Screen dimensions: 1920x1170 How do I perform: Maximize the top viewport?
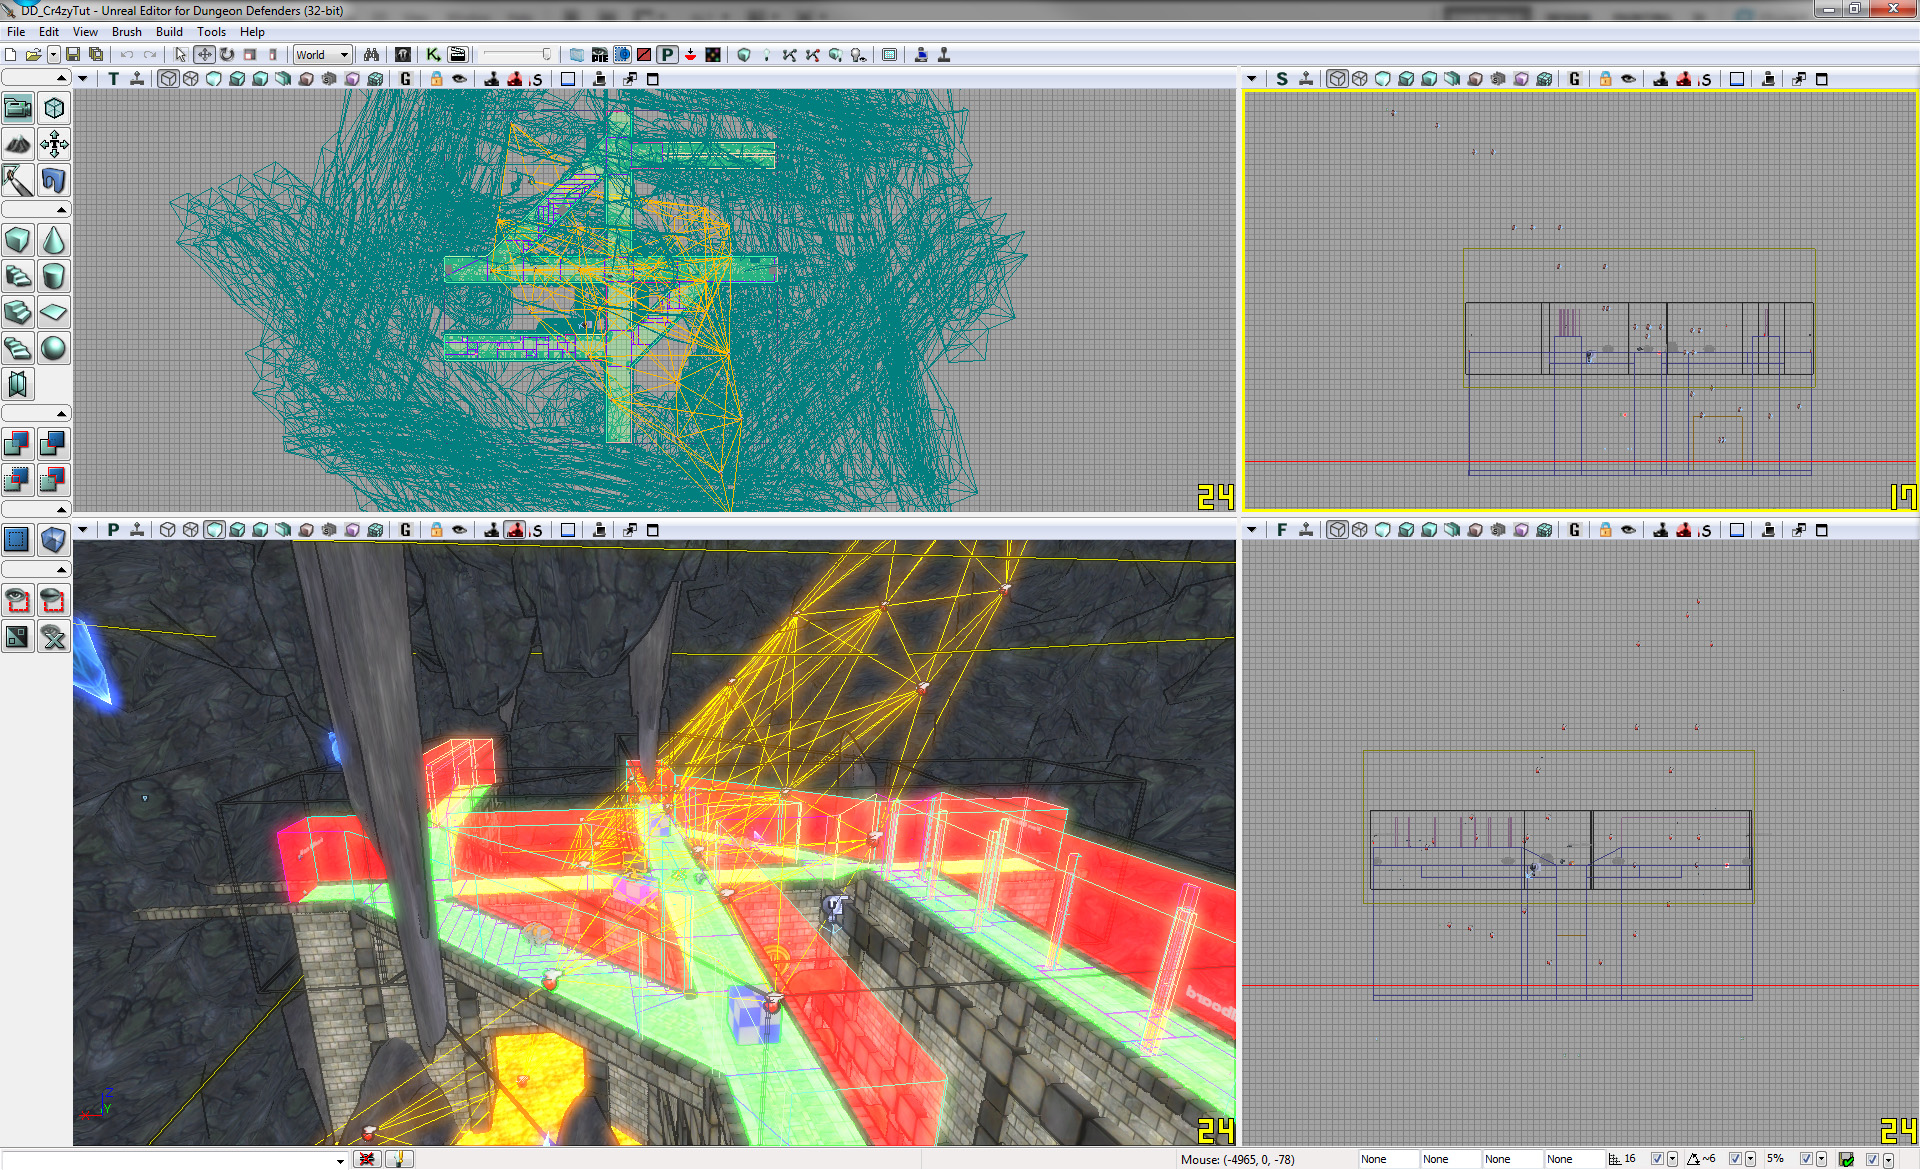tap(653, 79)
